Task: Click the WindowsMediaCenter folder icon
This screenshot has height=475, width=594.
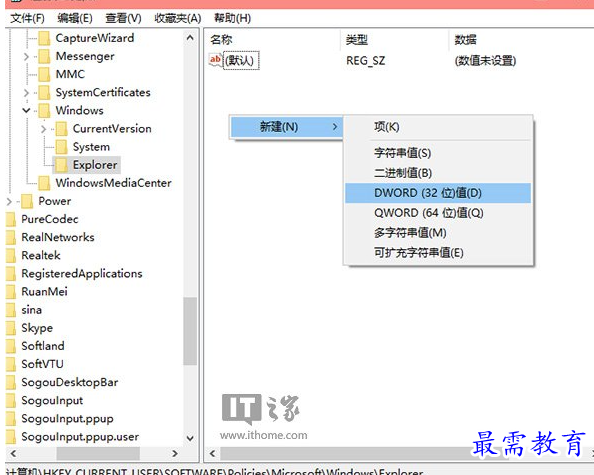Action: (44, 183)
